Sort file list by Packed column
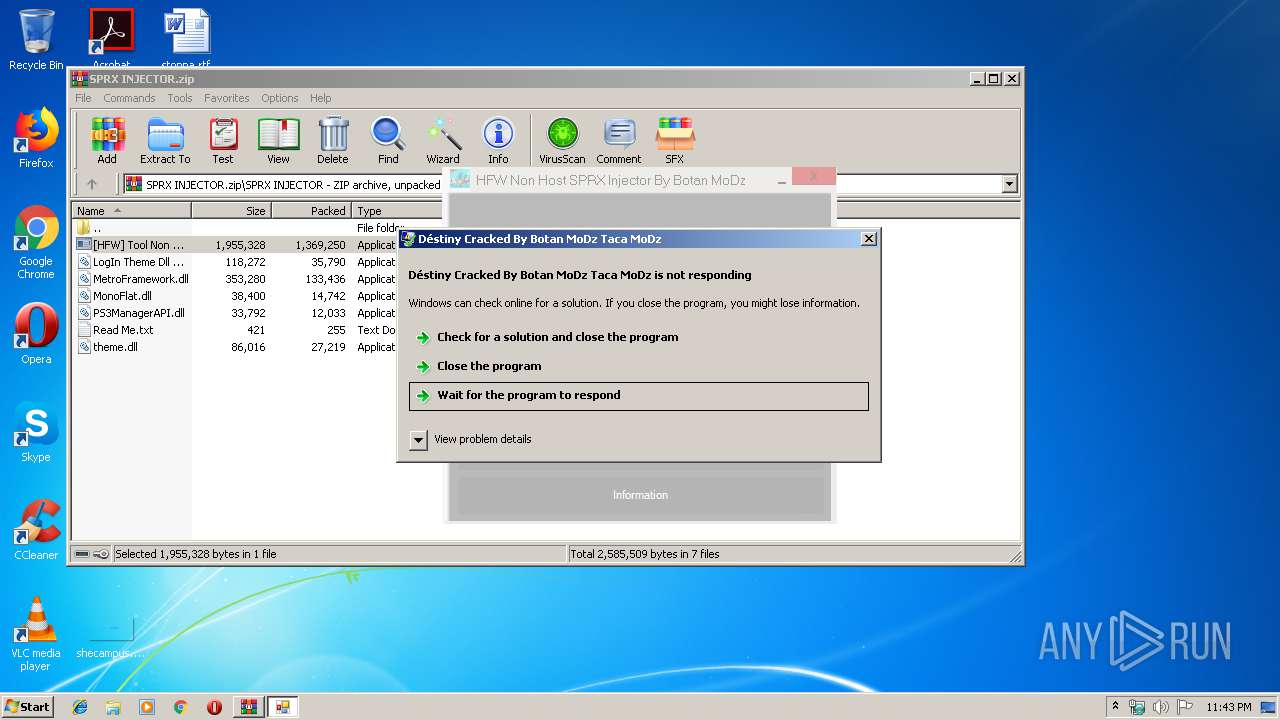The height and width of the screenshot is (720, 1280). (312, 211)
